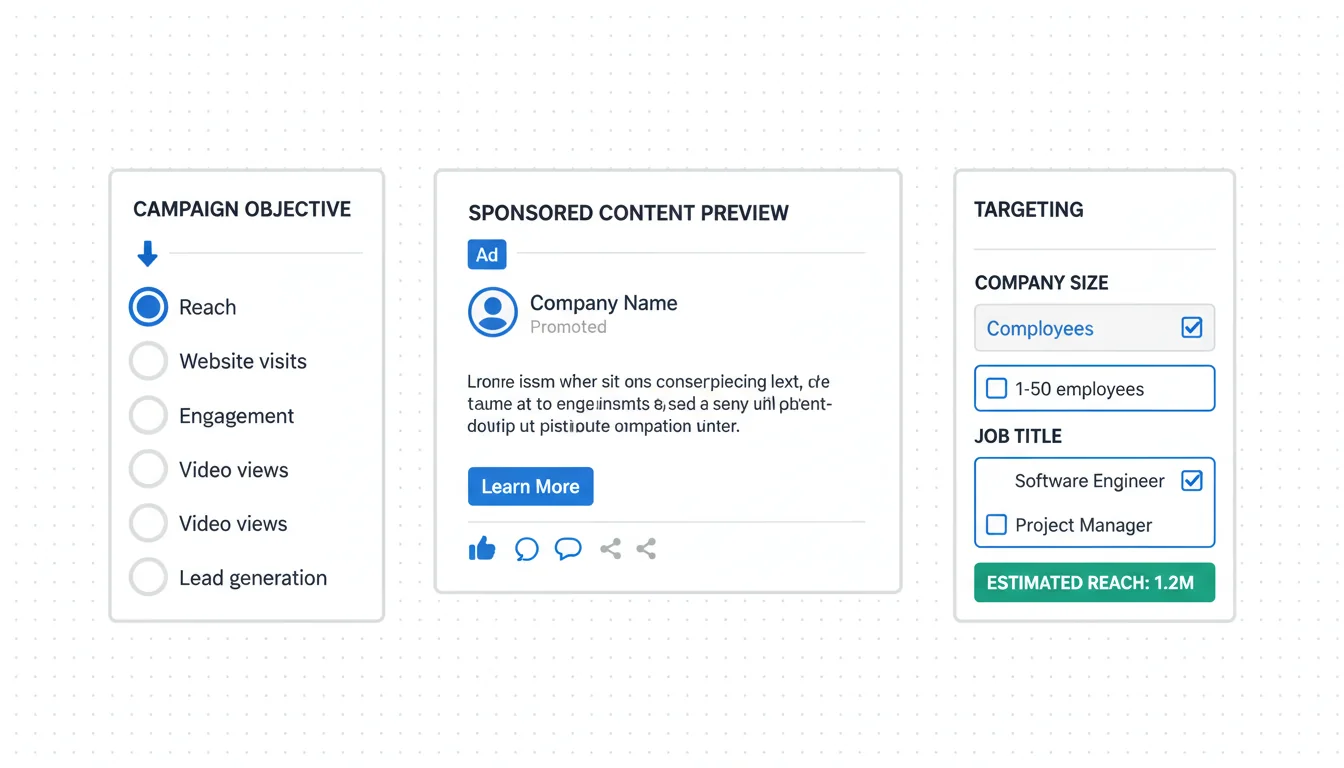Open the company profile avatar icon
The image size is (1344, 768).
point(492,312)
